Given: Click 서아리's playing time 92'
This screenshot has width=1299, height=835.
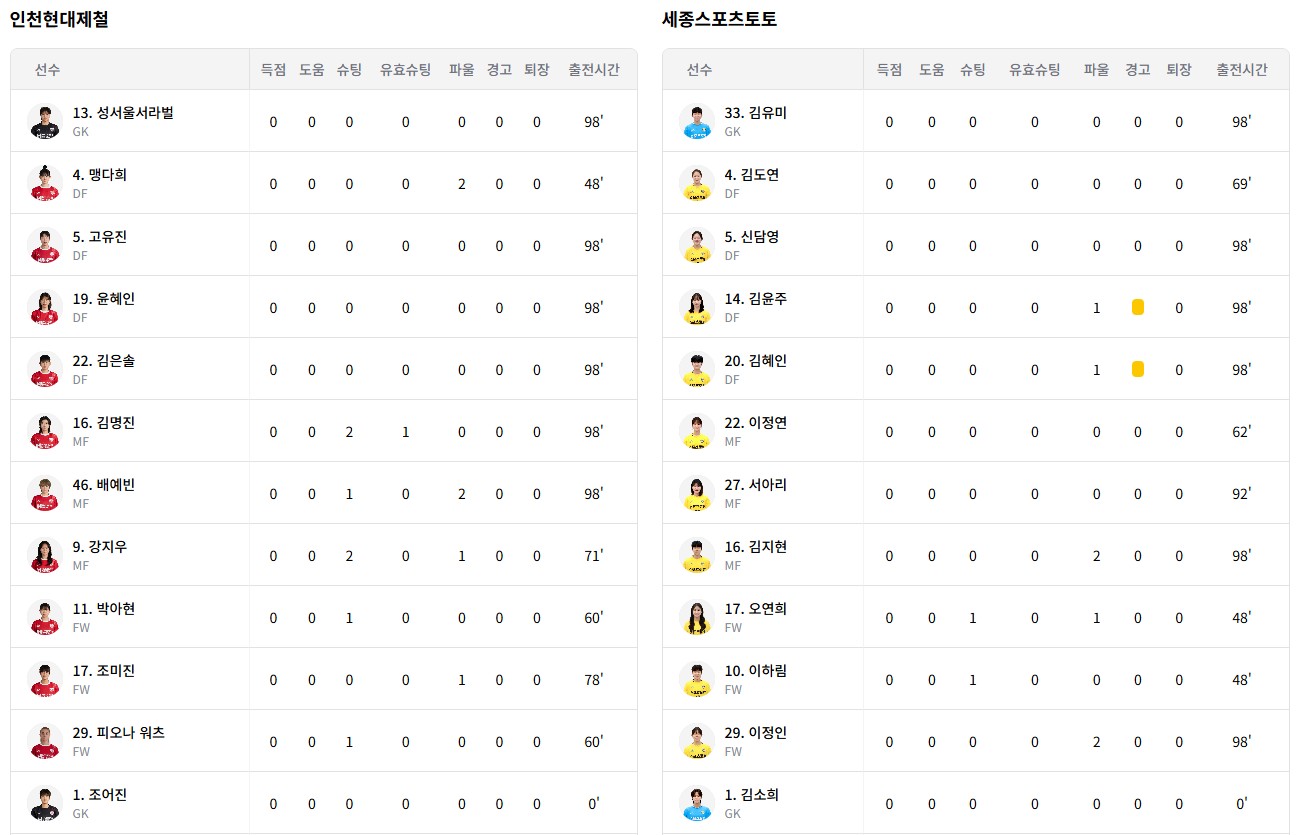Looking at the screenshot, I should coord(1242,494).
